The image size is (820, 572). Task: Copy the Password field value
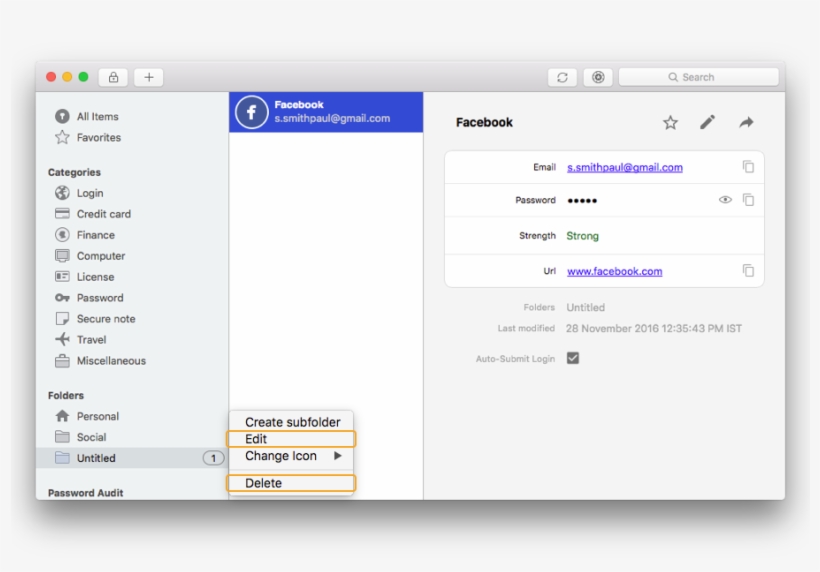(748, 200)
